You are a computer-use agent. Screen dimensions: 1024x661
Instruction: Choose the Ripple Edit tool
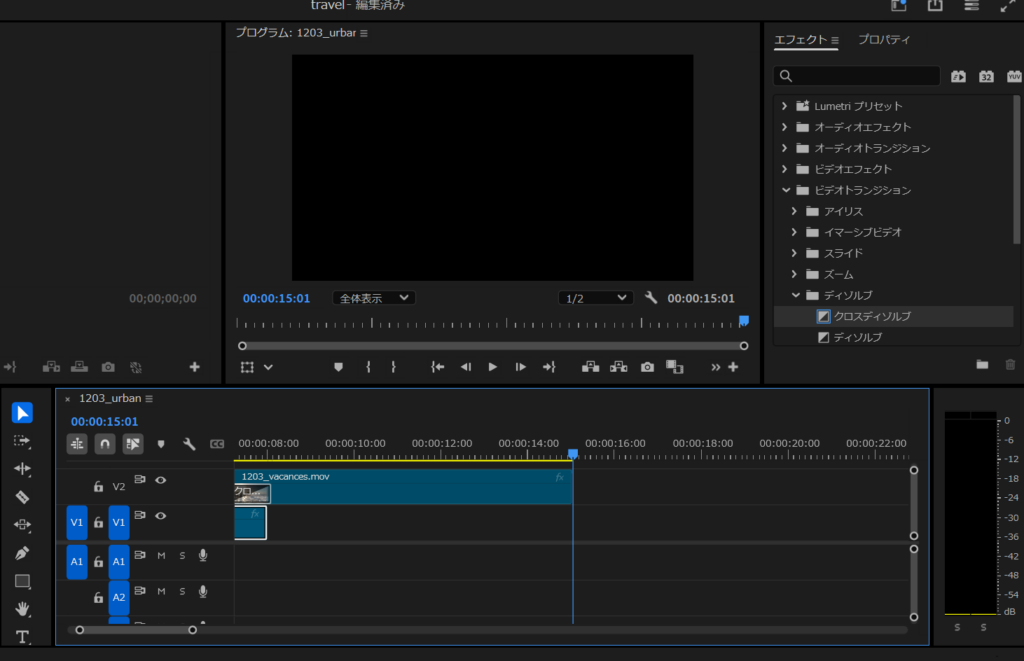pos(22,469)
